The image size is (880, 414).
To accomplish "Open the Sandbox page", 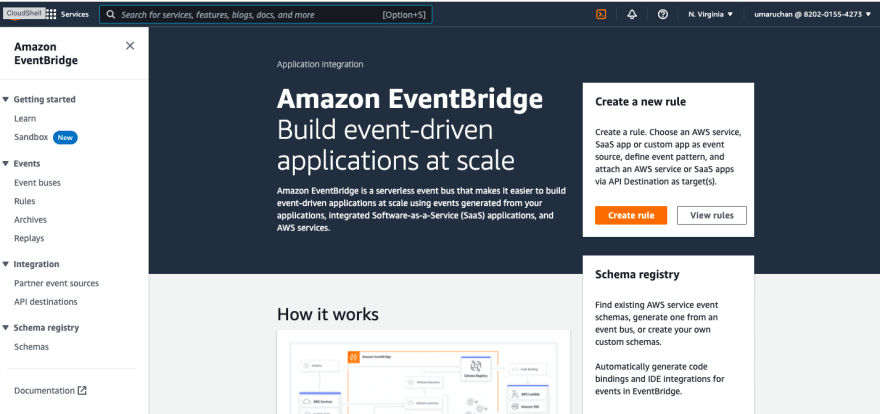I will (31, 137).
